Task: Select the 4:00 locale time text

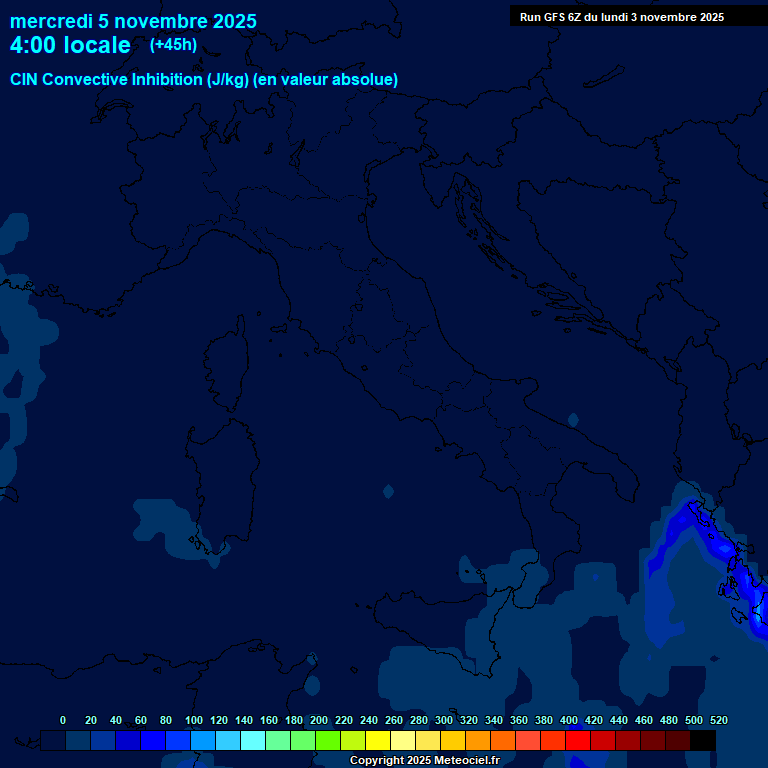Action: [x=70, y=45]
